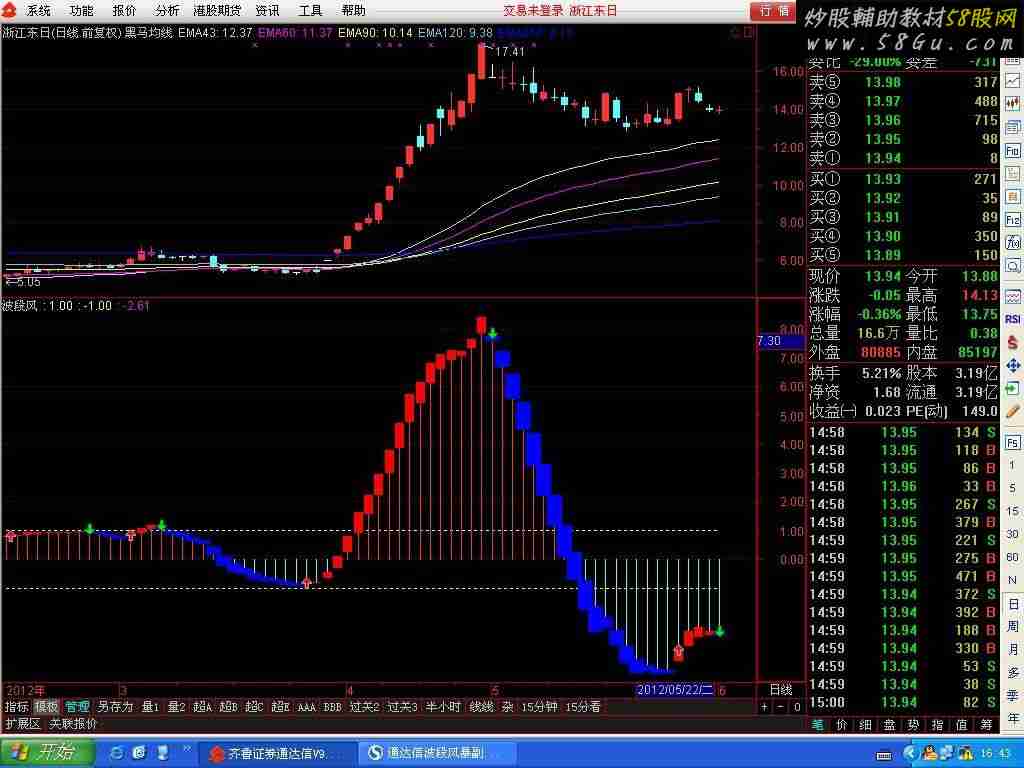Select the 月 (monthly) period button
The height and width of the screenshot is (768, 1024).
coord(1013,649)
